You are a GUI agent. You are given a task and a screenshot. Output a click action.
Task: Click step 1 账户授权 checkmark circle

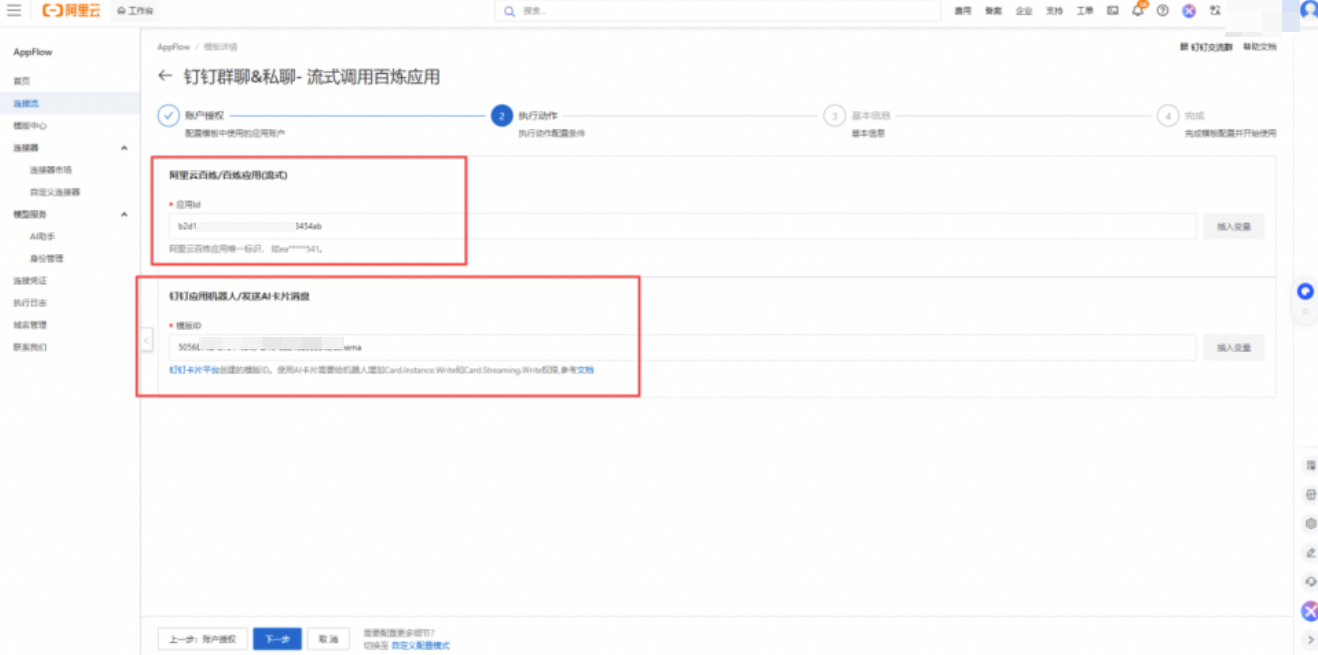coord(168,116)
